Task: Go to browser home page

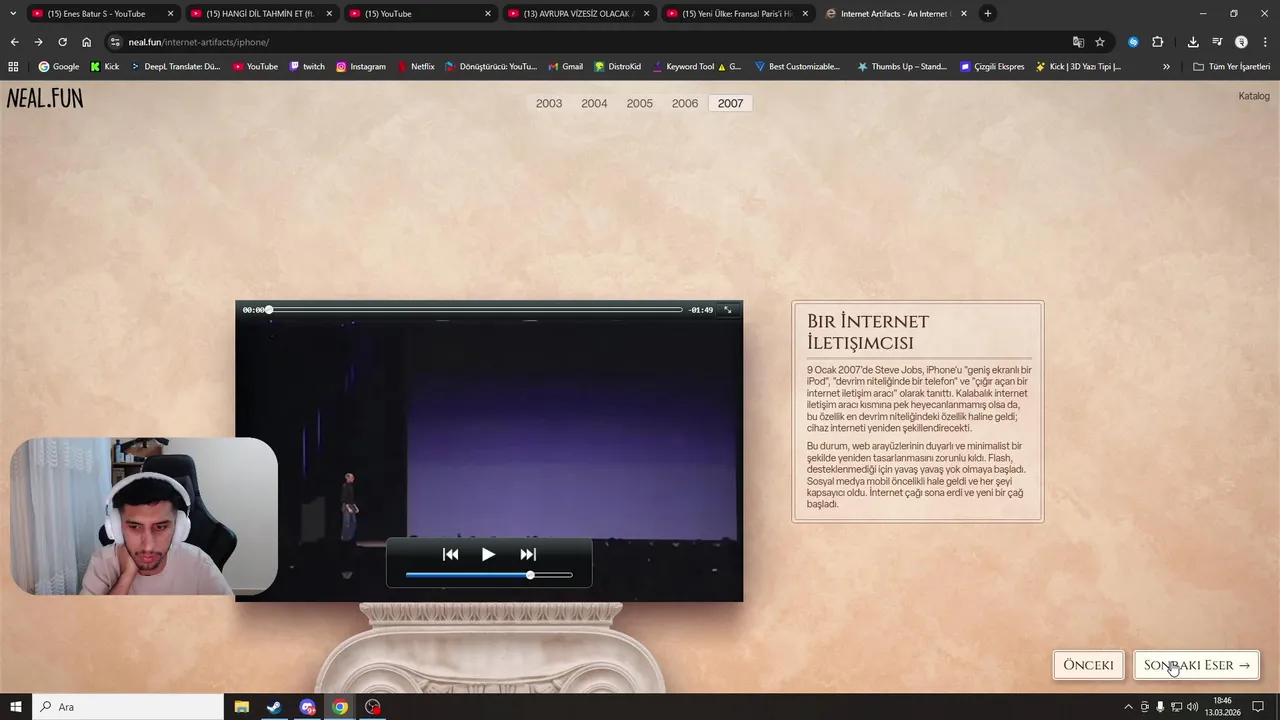Action: point(86,42)
